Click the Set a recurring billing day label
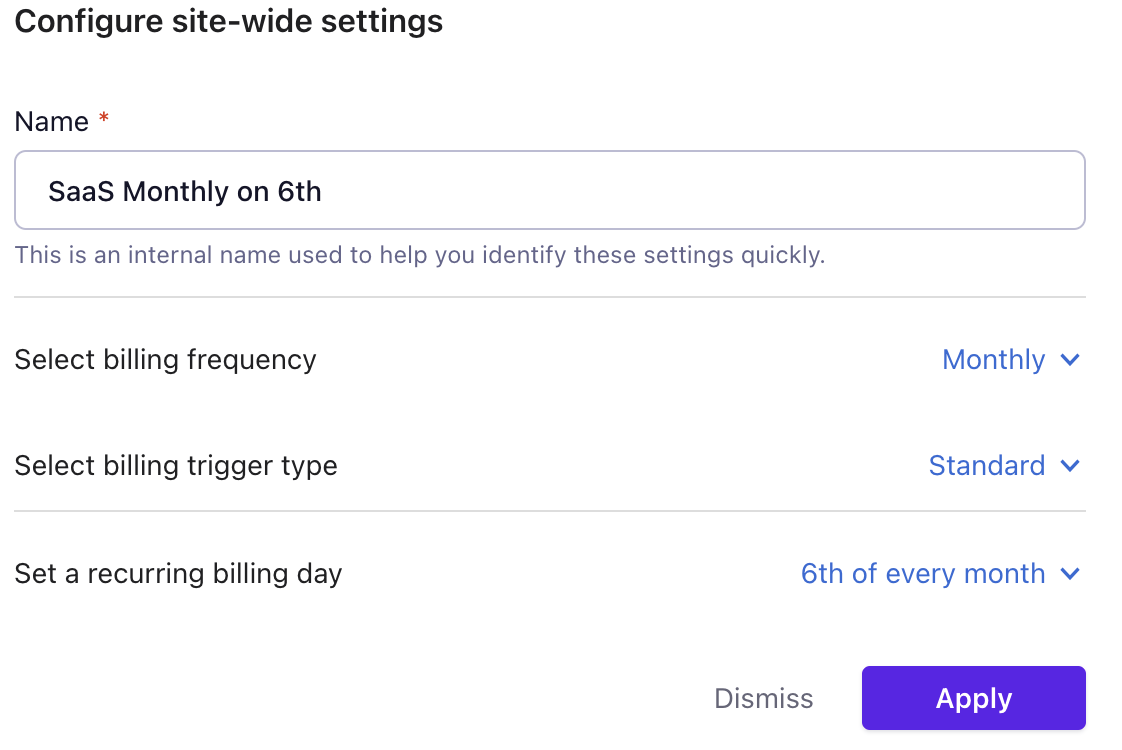 178,574
